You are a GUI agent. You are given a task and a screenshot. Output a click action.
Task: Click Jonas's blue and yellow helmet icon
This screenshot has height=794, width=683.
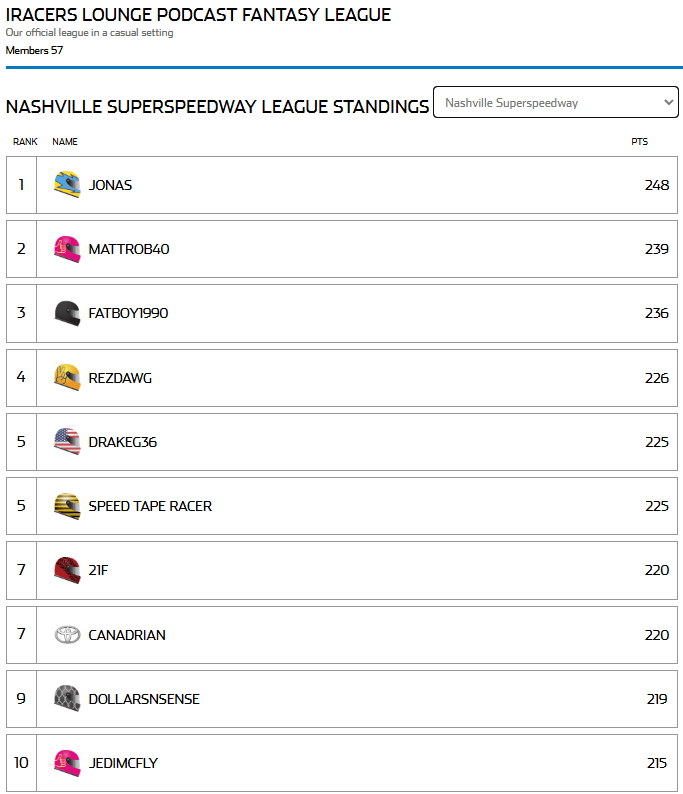coord(67,185)
